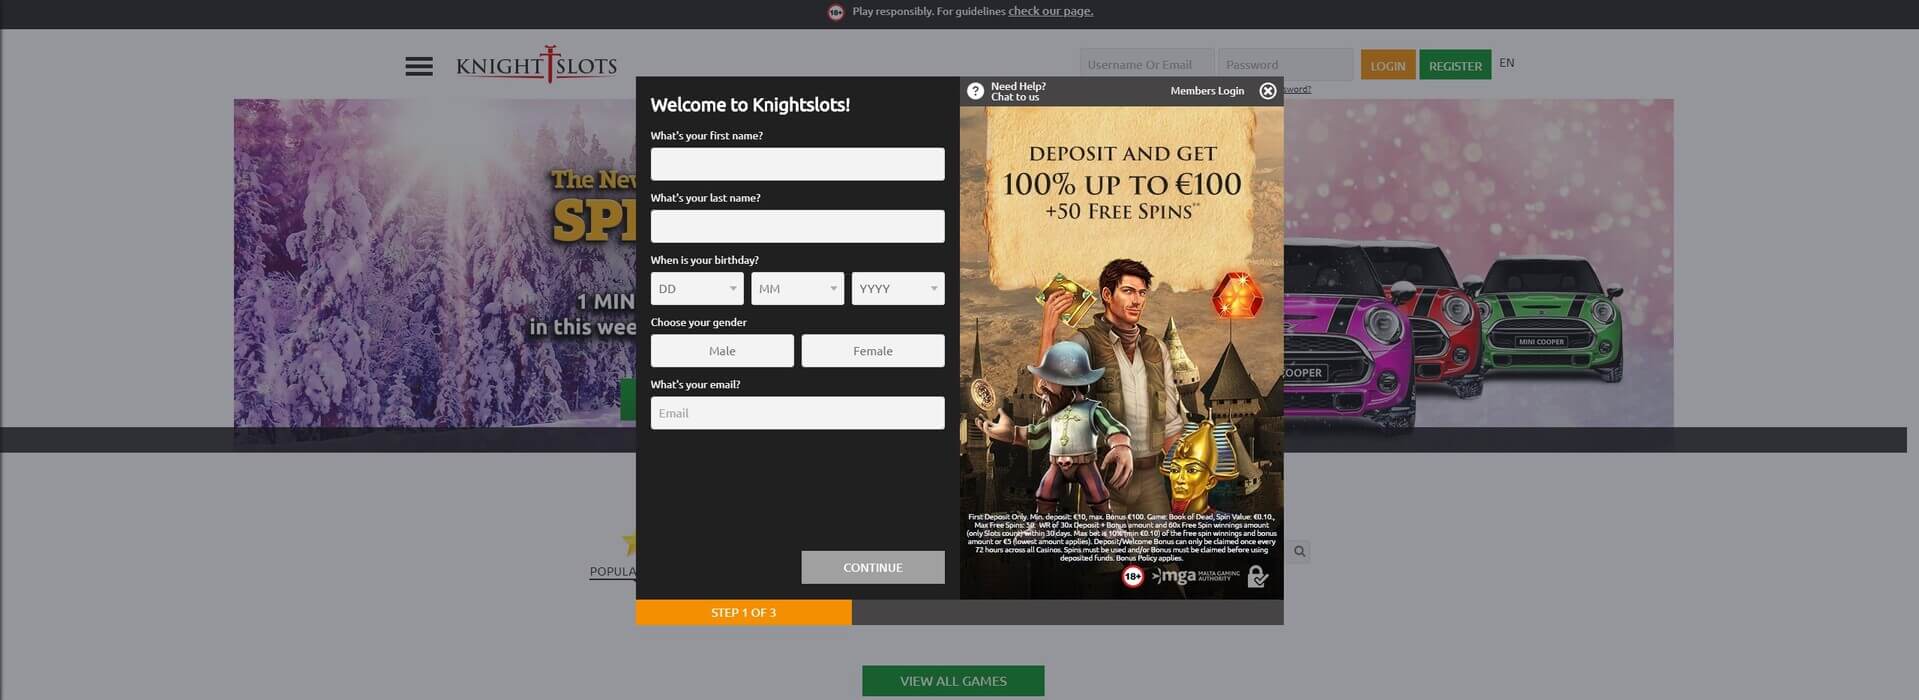
Task: Open the EN language selector
Action: 1506,63
